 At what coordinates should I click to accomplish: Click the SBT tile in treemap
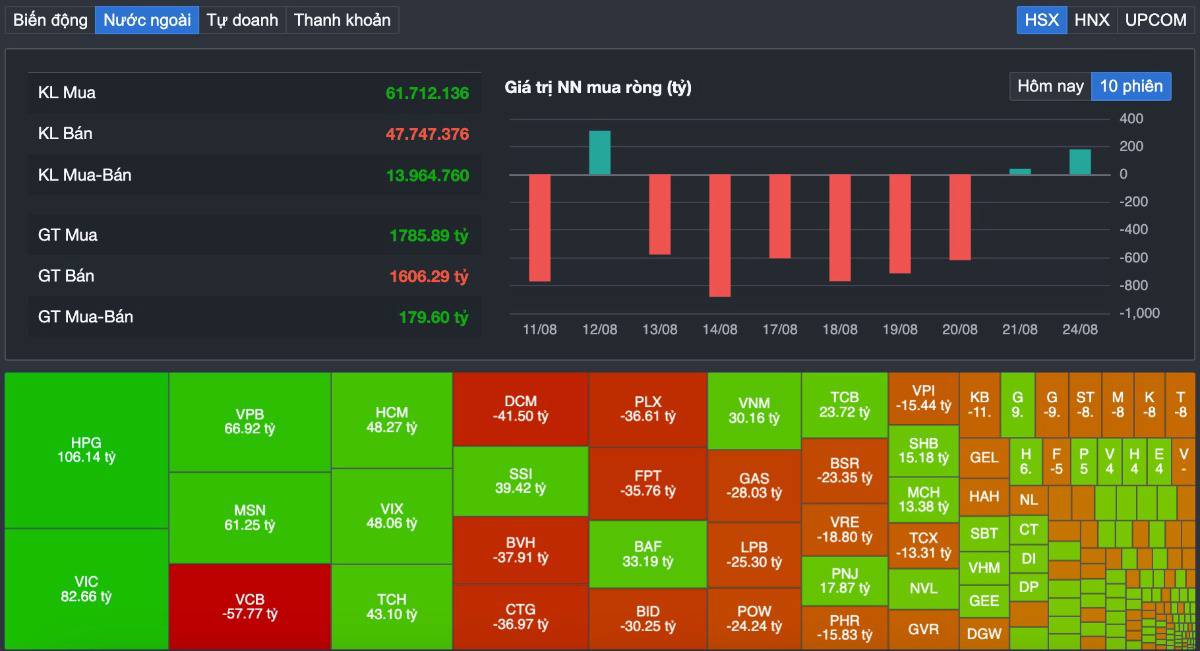tap(984, 533)
